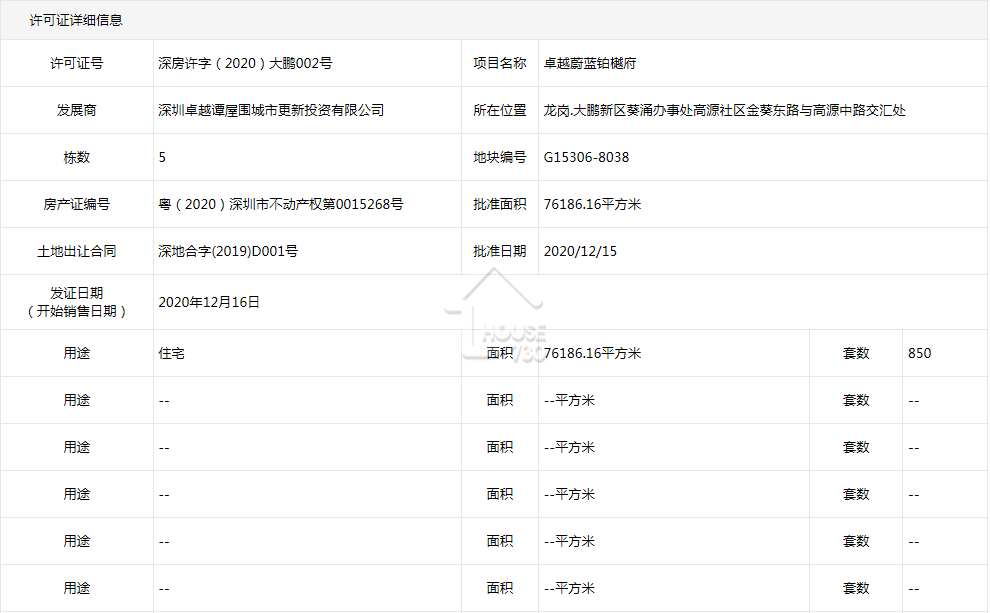Select approved area 76186.16平方米 in 批准面积 row
Image resolution: width=990 pixels, height=613 pixels.
[592, 204]
